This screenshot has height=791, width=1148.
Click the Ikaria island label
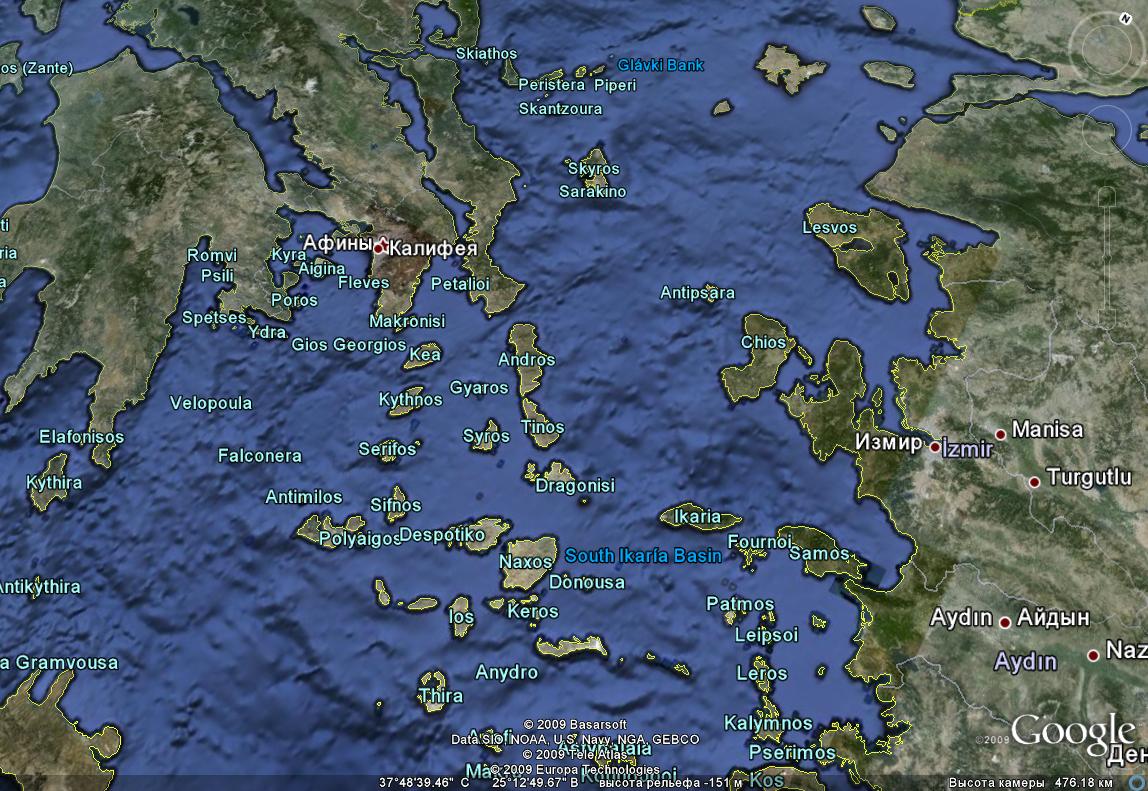pyautogui.click(x=697, y=517)
